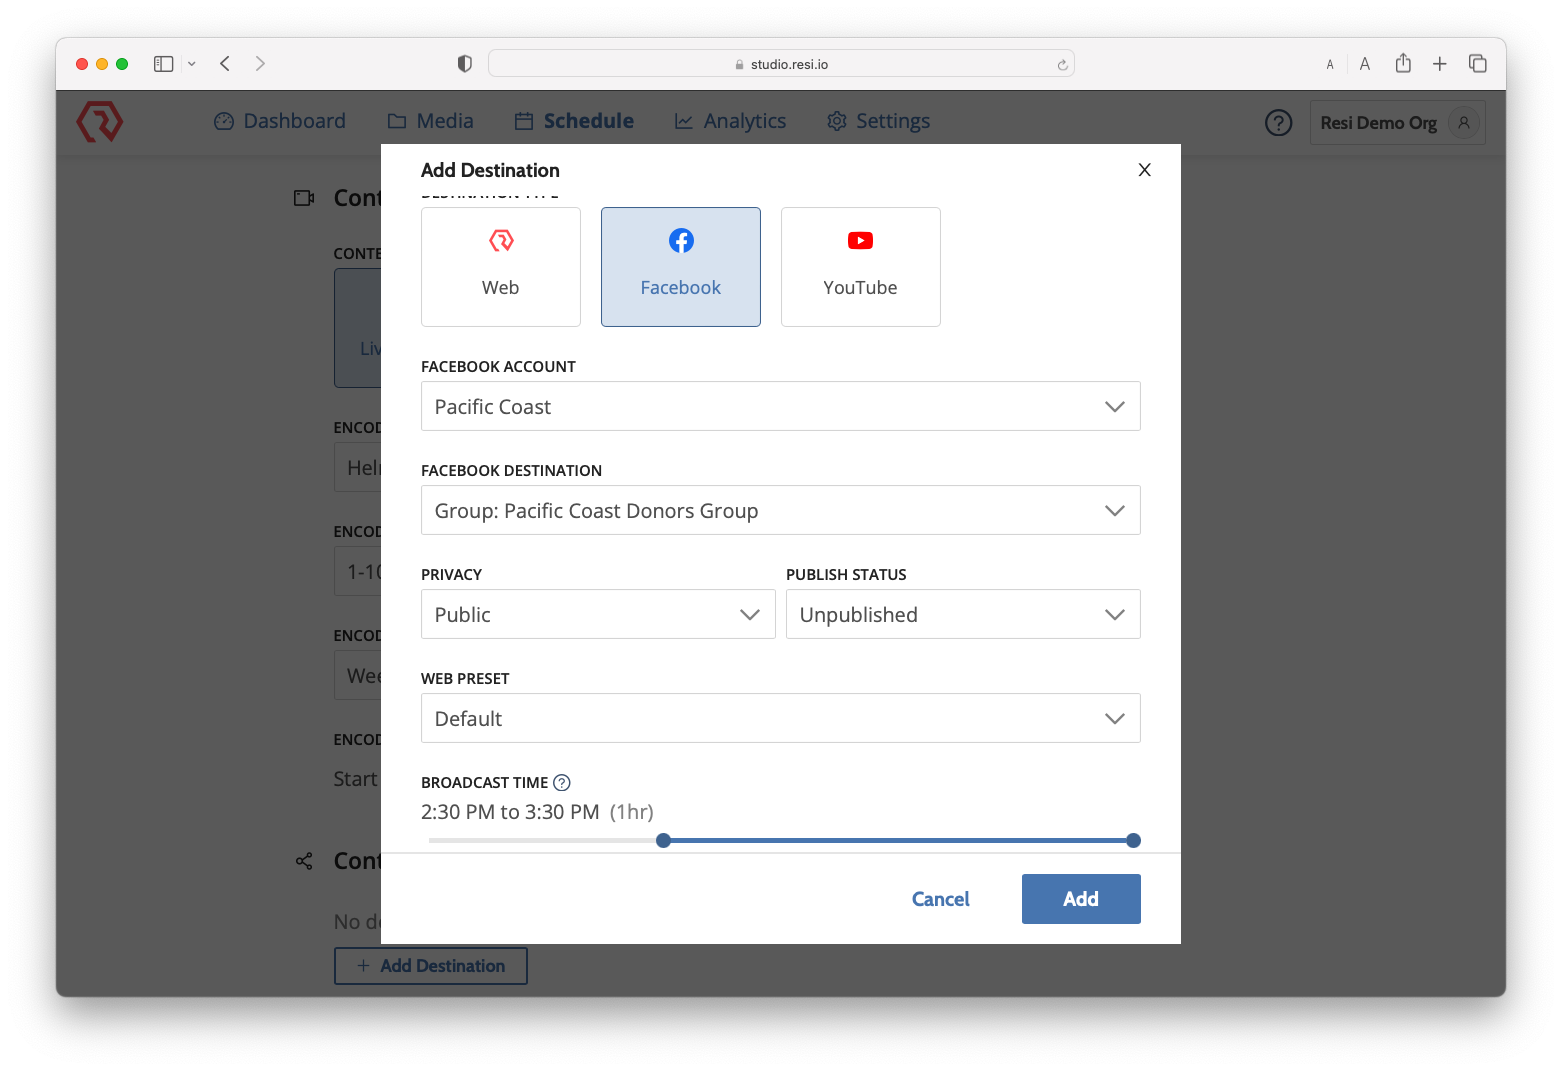1562x1071 pixels.
Task: Go to the Dashboard tab
Action: (x=280, y=121)
